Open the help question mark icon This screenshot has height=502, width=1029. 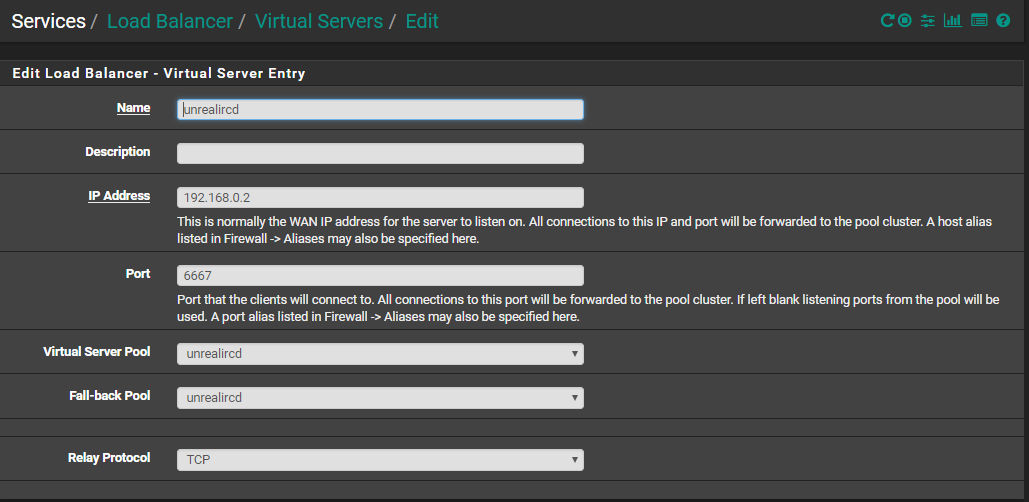coord(1003,20)
